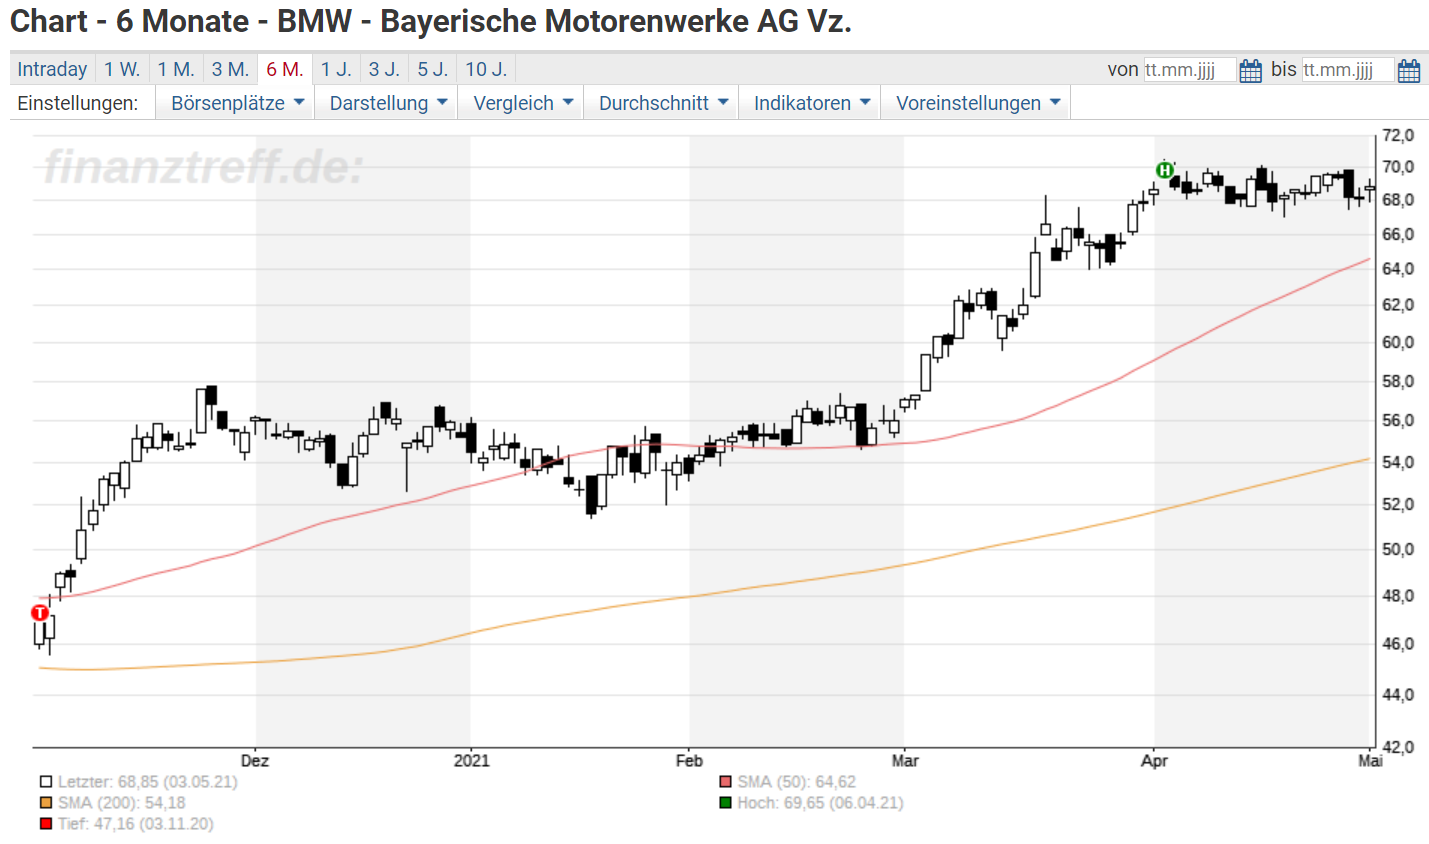Expand the Durchschnitt dropdown

click(662, 103)
